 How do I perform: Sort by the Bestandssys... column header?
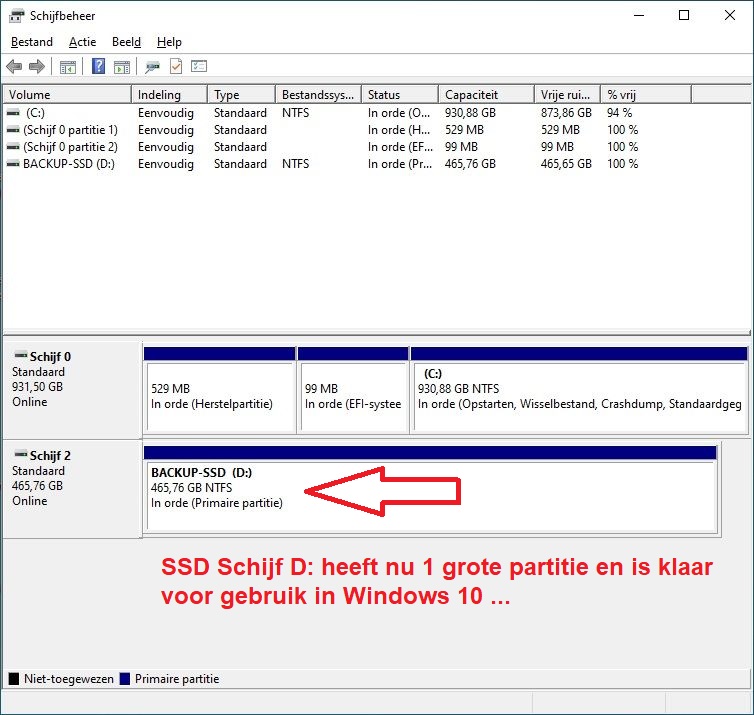(x=318, y=94)
